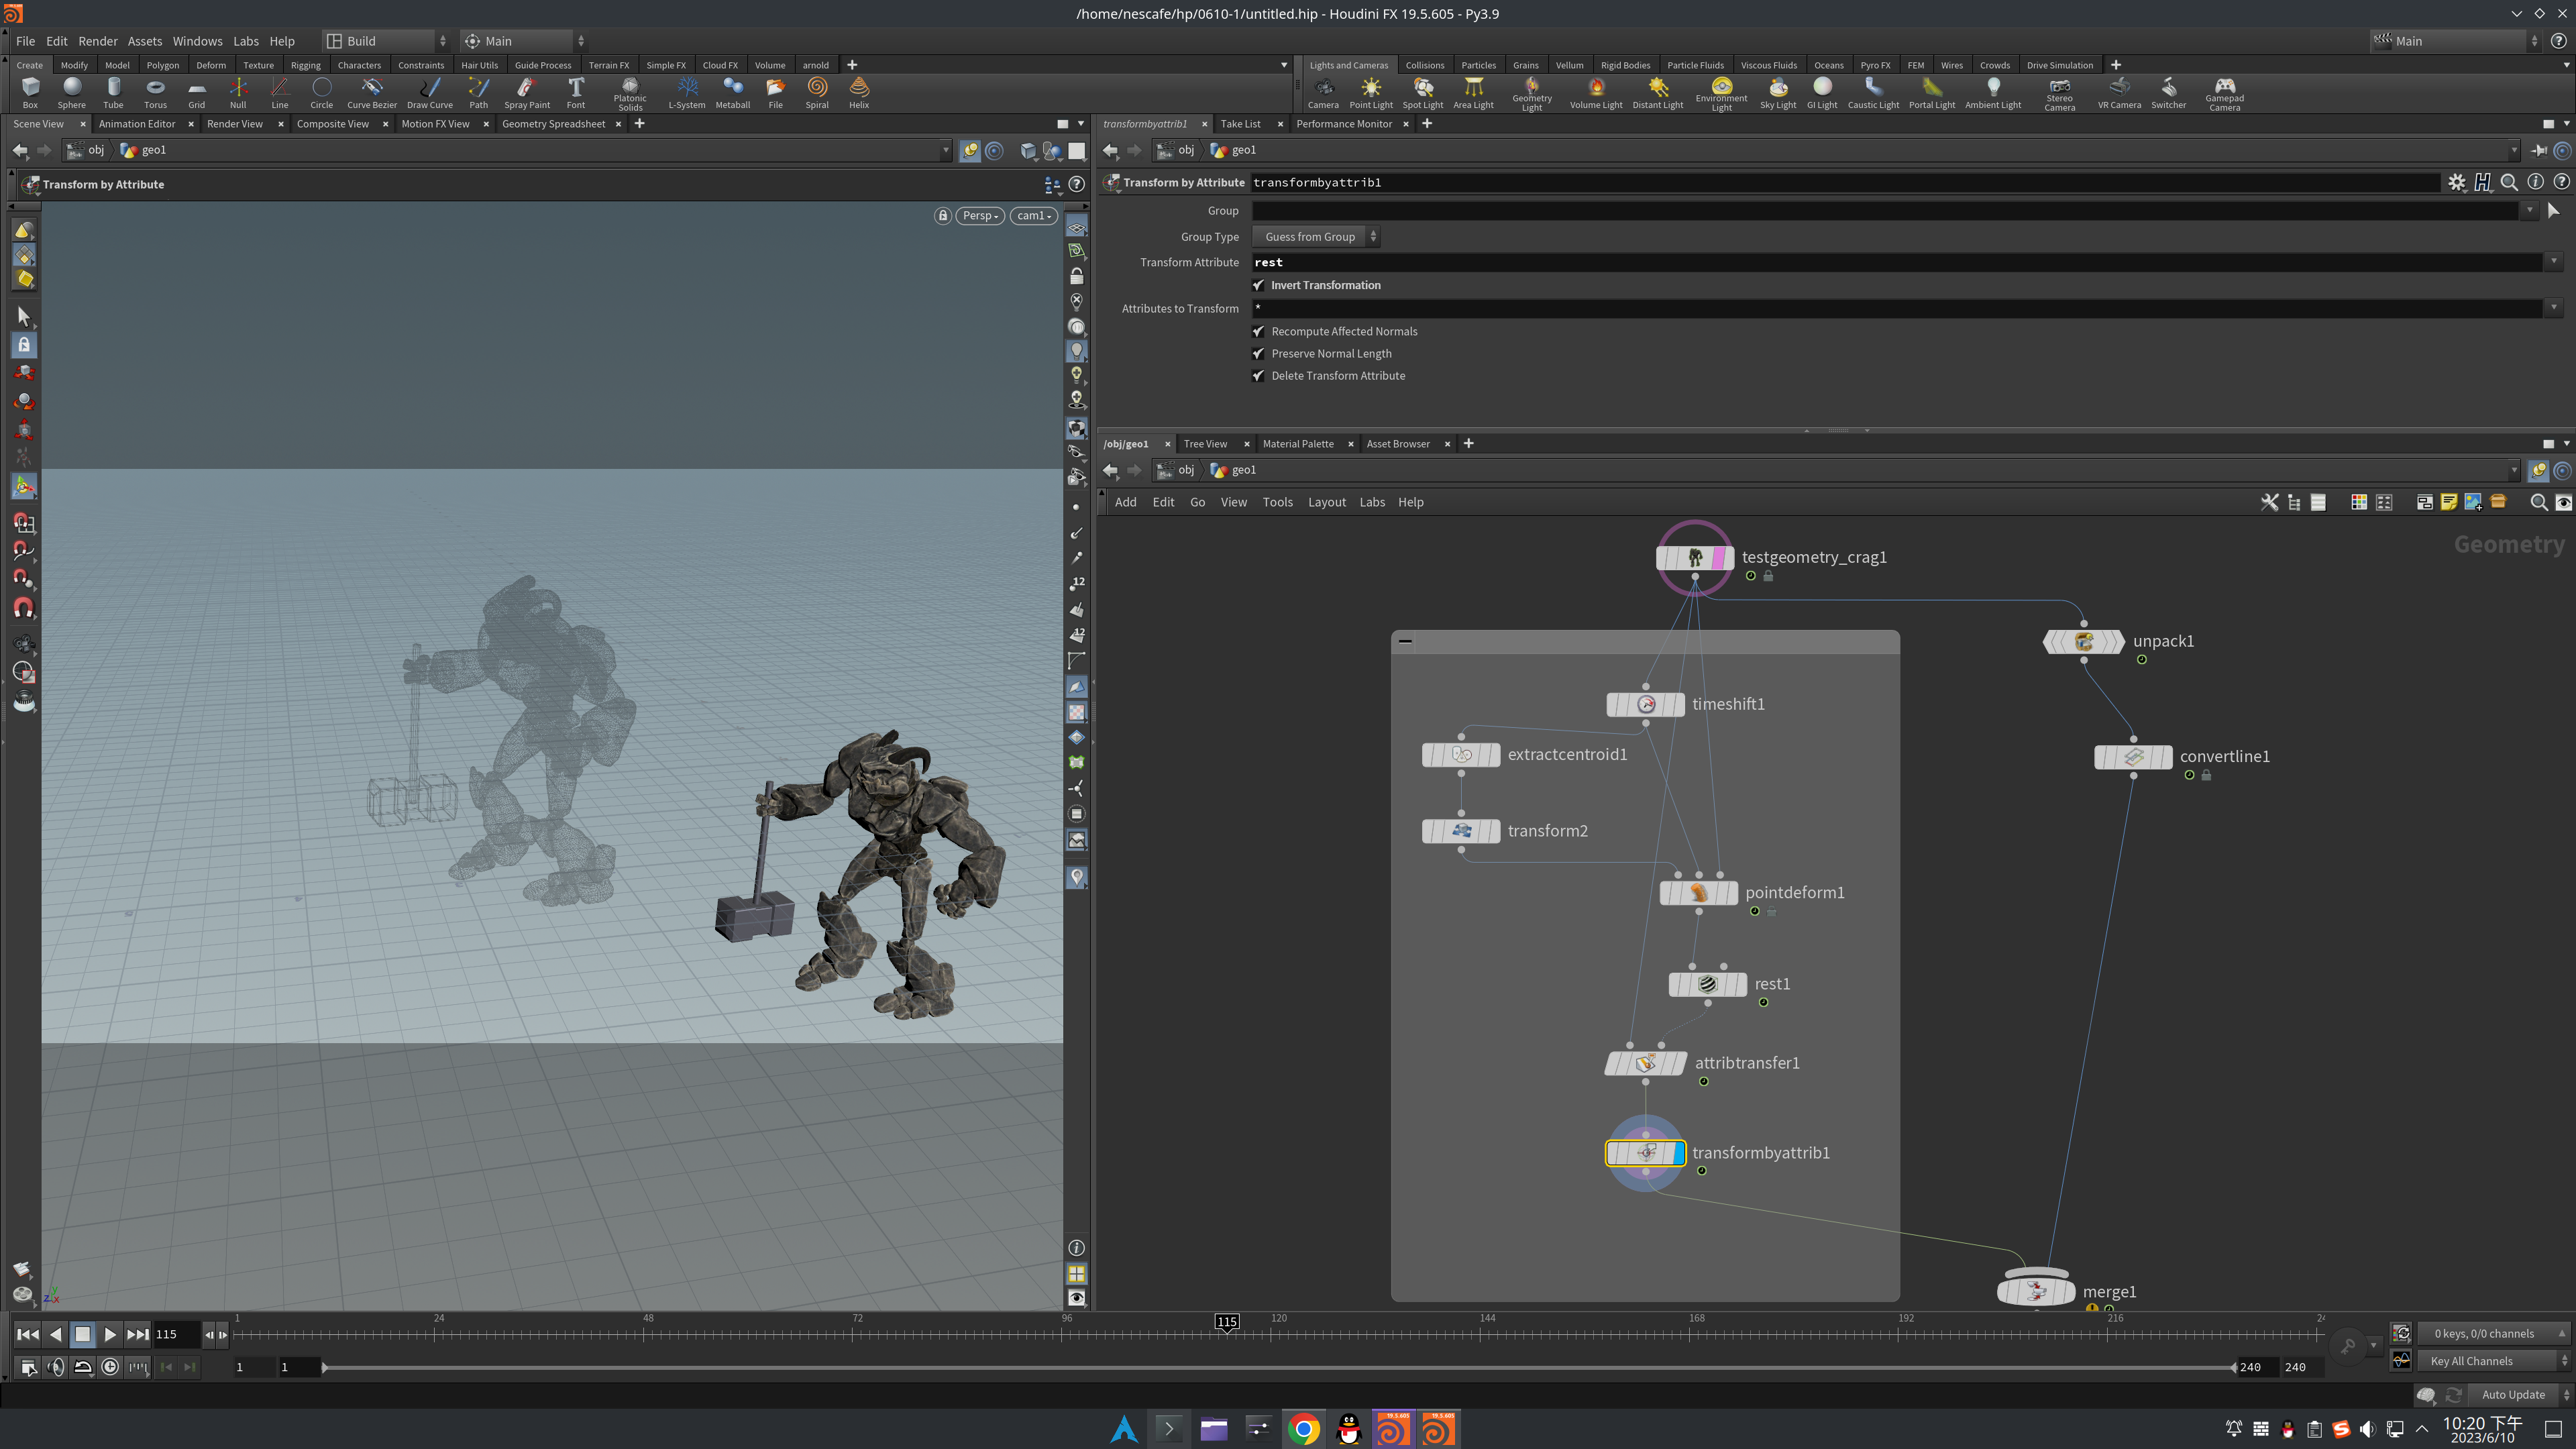Add a Switcher from the shelf
The width and height of the screenshot is (2576, 1449).
pyautogui.click(x=2169, y=93)
